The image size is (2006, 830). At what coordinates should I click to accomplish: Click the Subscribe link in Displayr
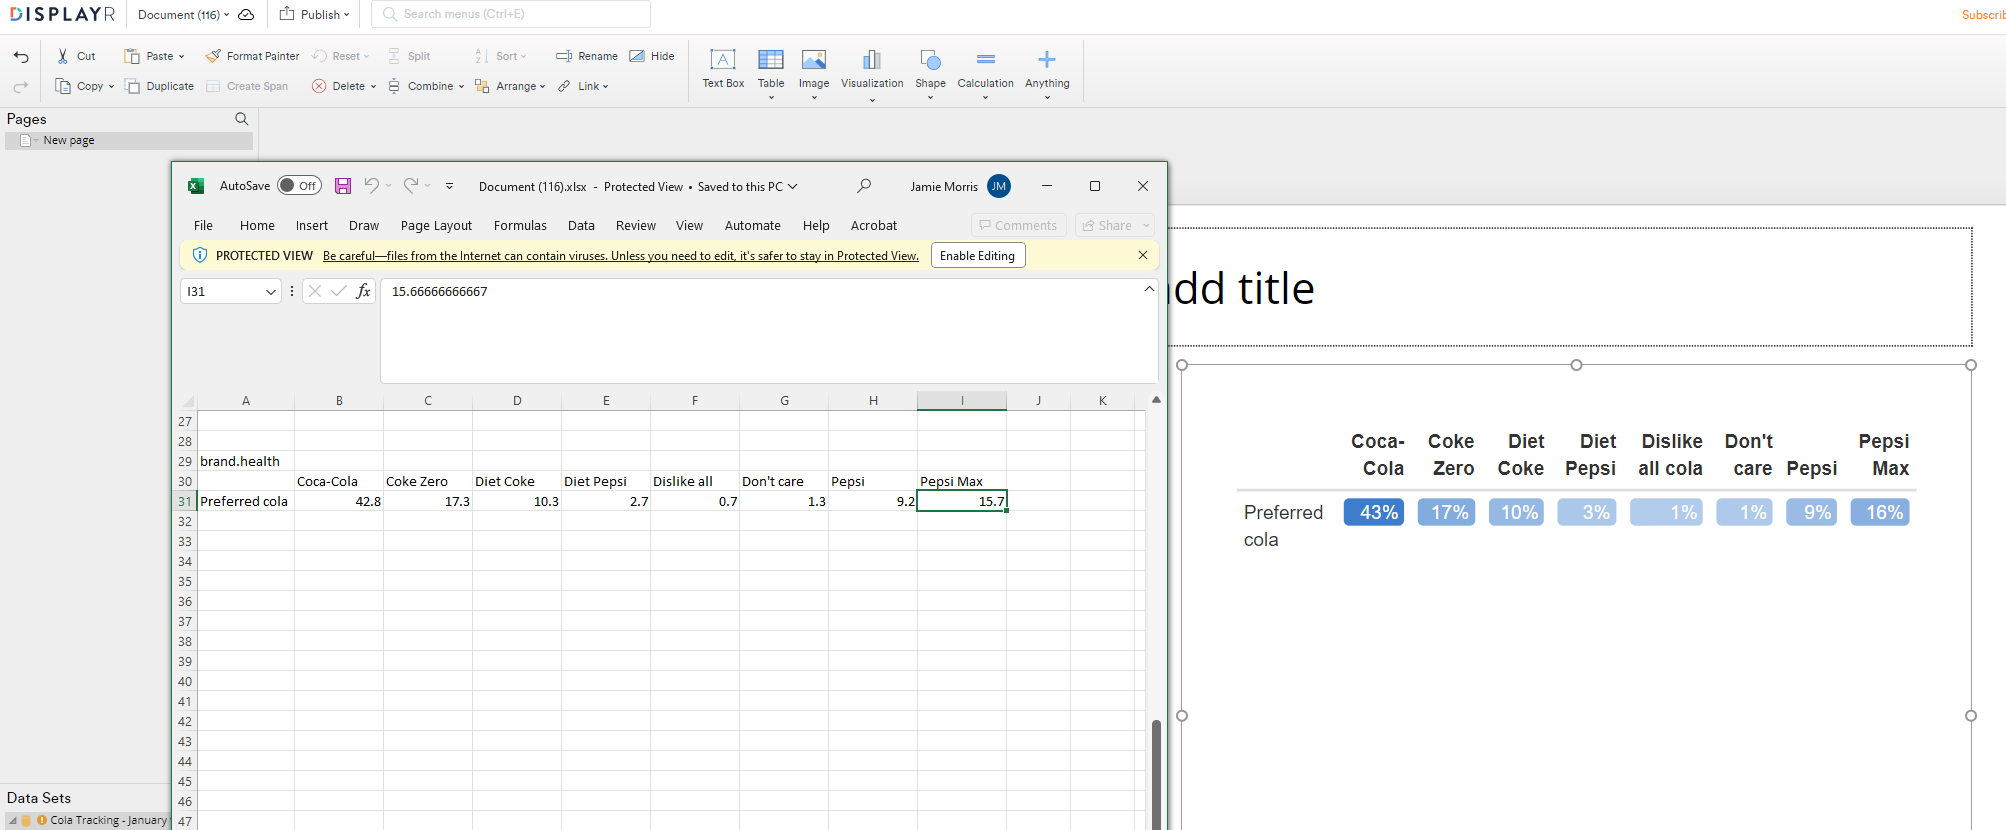tap(1983, 15)
